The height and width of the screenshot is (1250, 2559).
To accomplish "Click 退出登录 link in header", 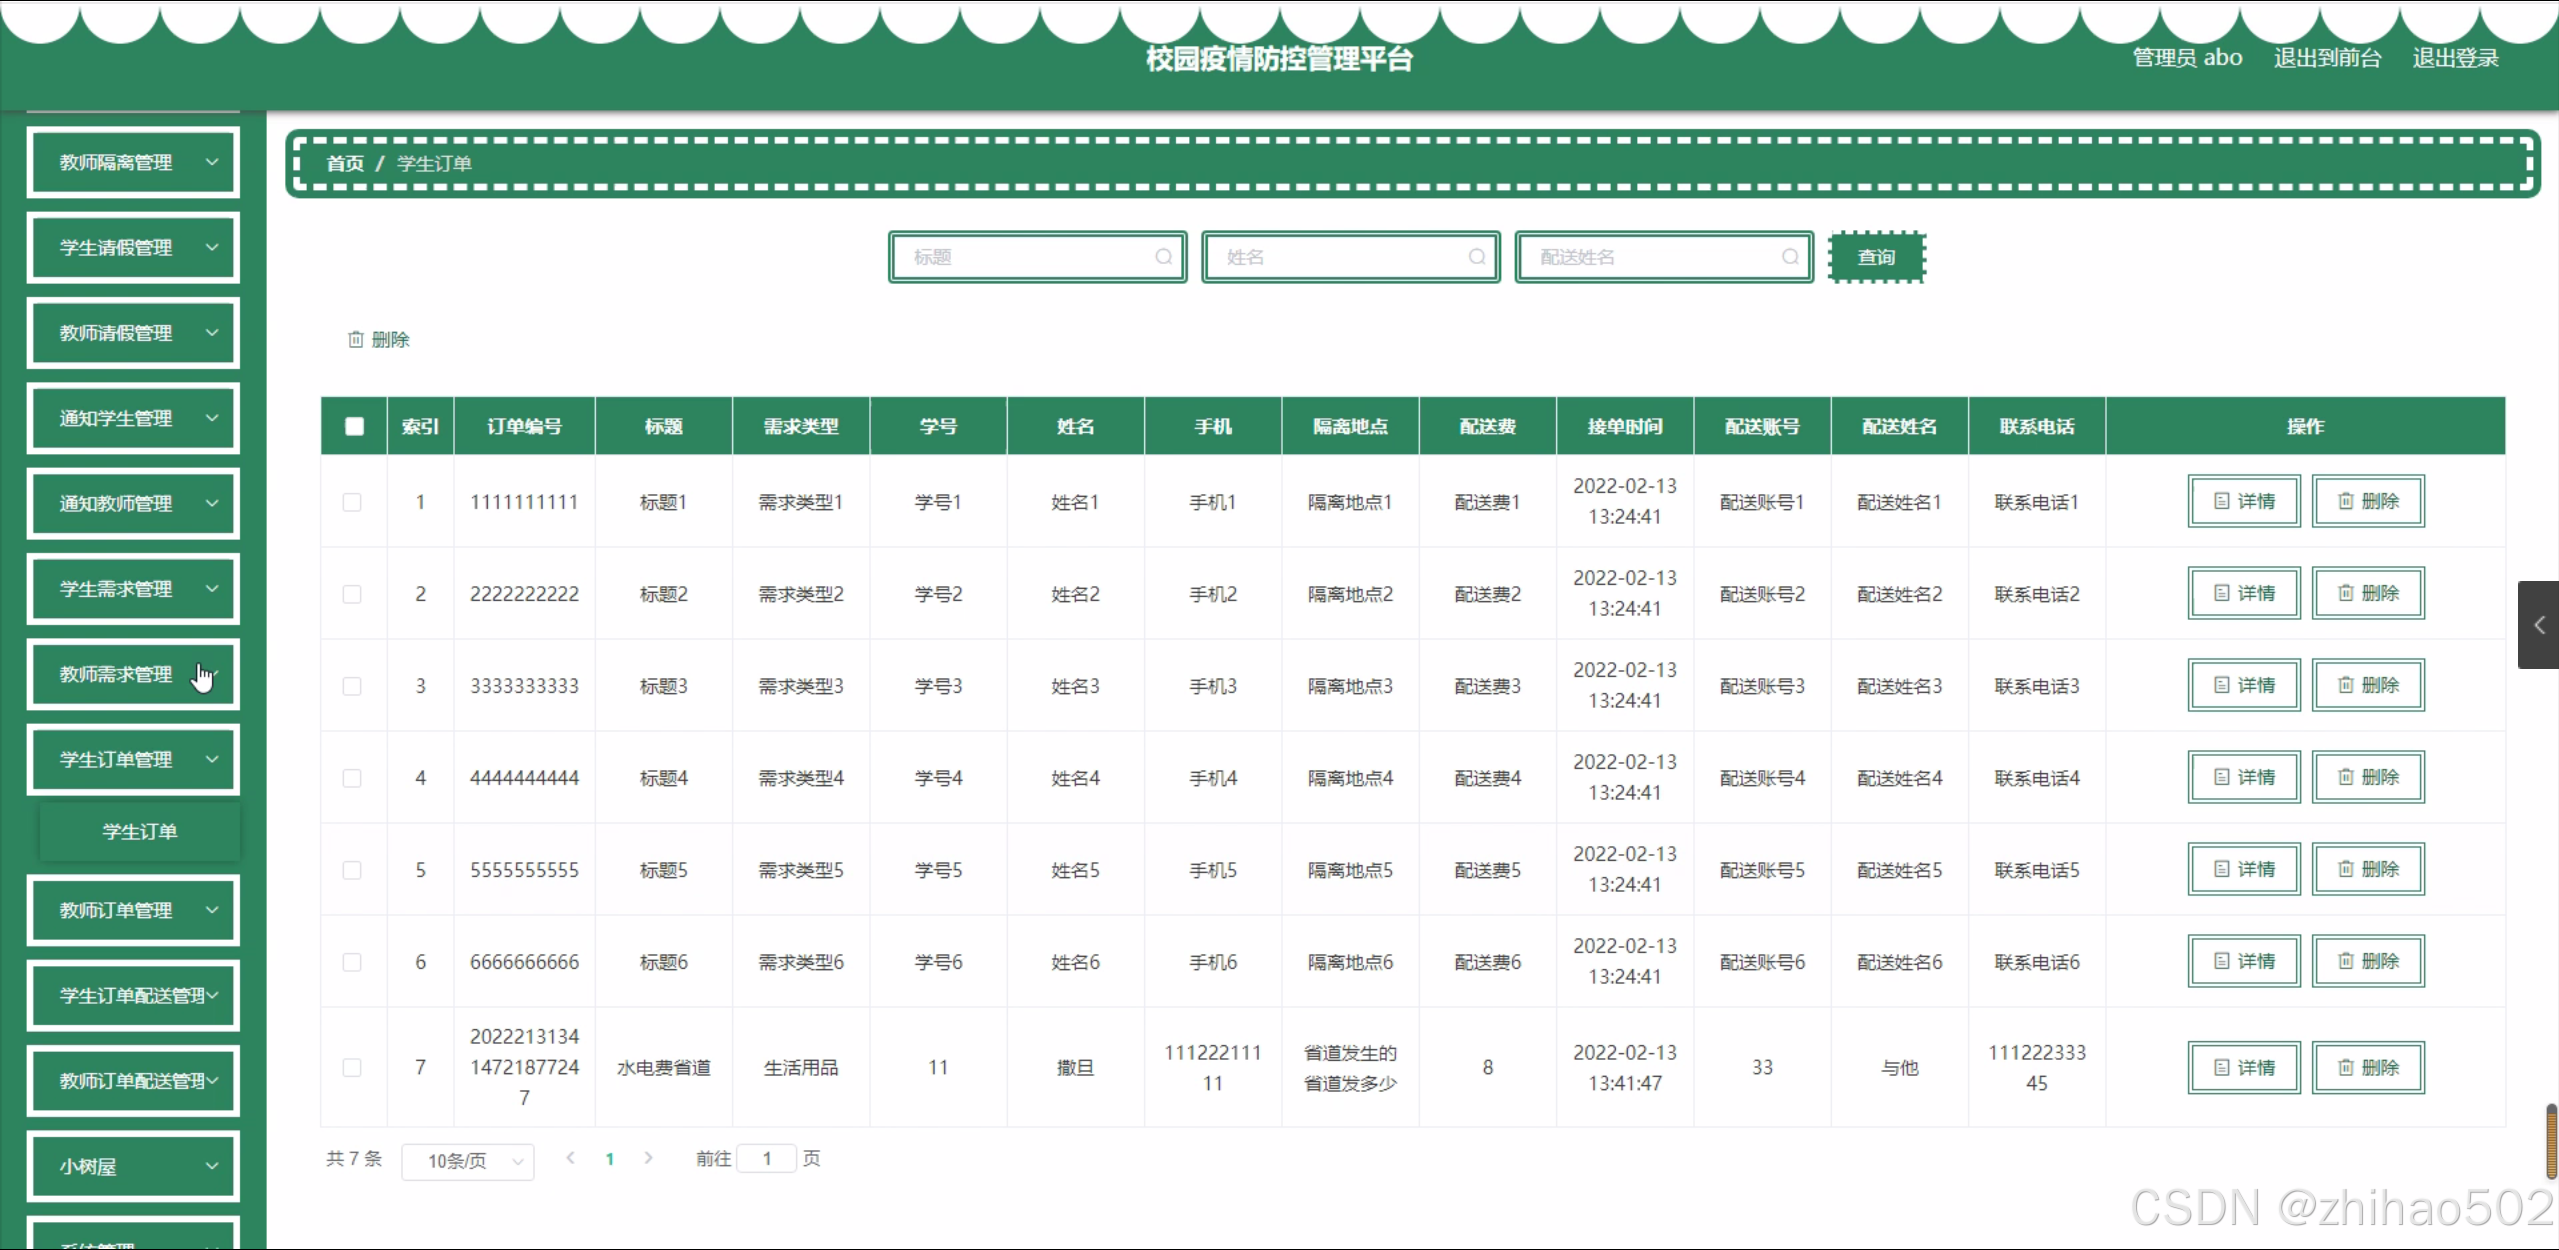I will click(2455, 58).
